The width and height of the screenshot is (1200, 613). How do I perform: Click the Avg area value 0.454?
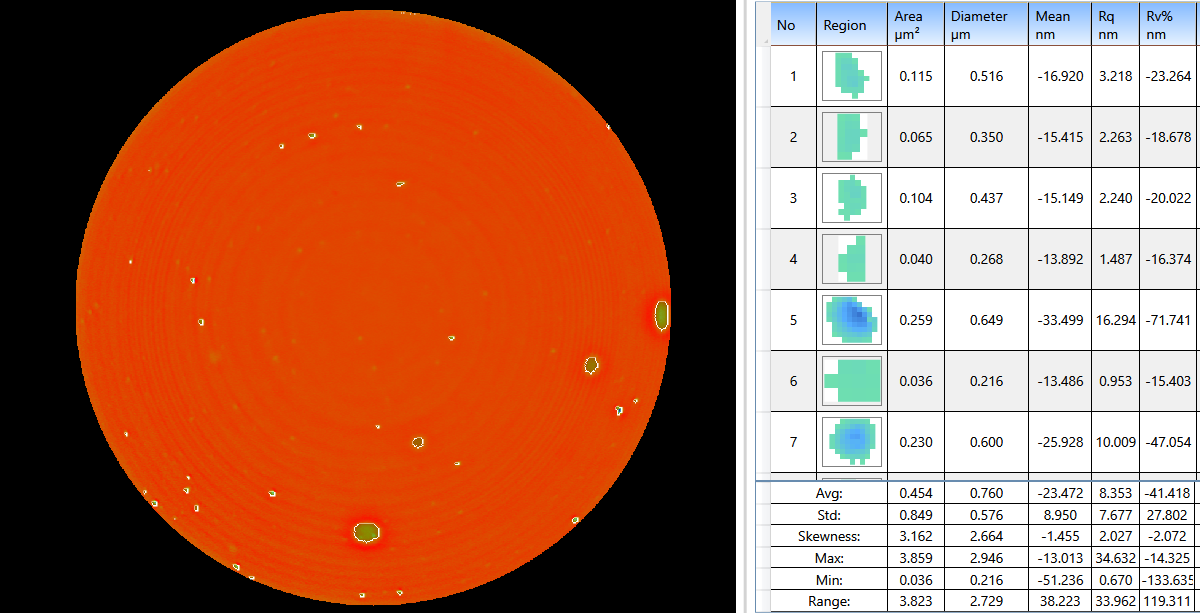click(916, 493)
